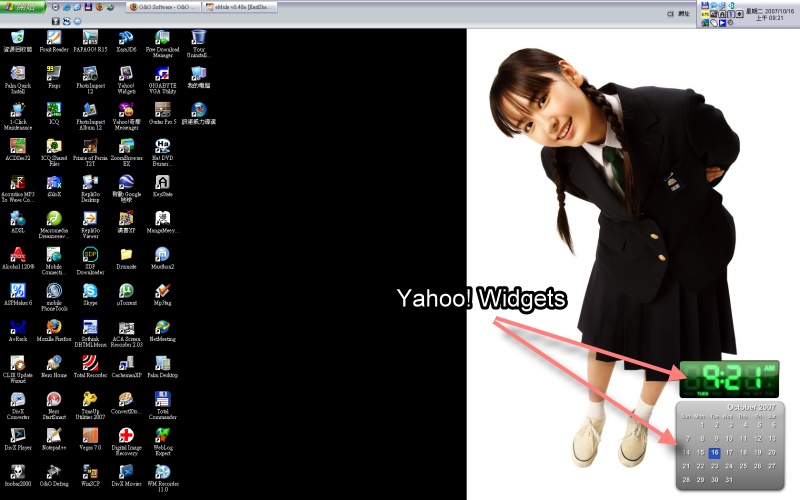This screenshot has height=500, width=800.
Task: Launch the Yahoo! Widgets desktop shortcut
Action: 126,80
